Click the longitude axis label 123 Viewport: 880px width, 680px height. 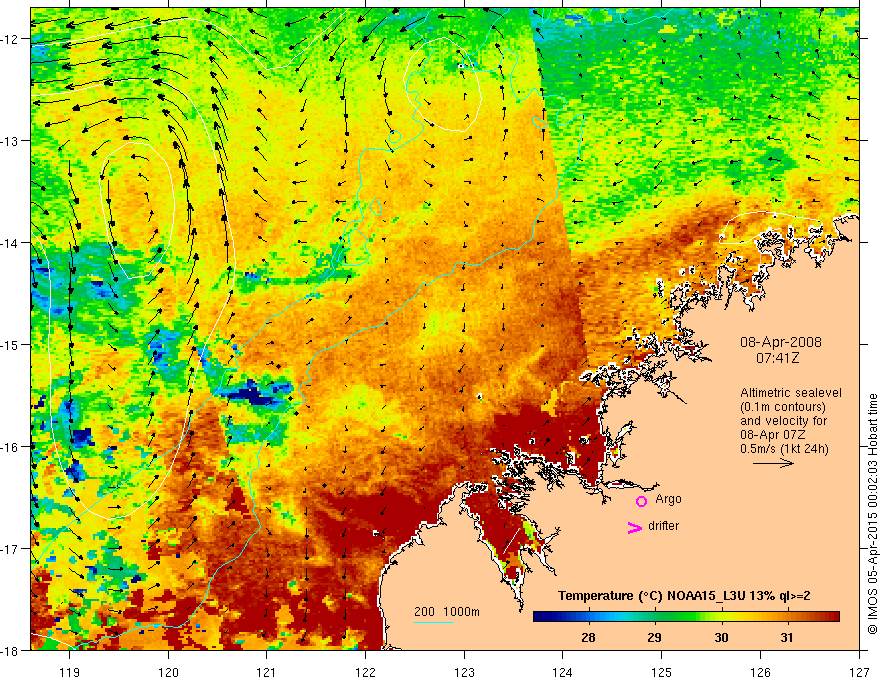[x=464, y=672]
